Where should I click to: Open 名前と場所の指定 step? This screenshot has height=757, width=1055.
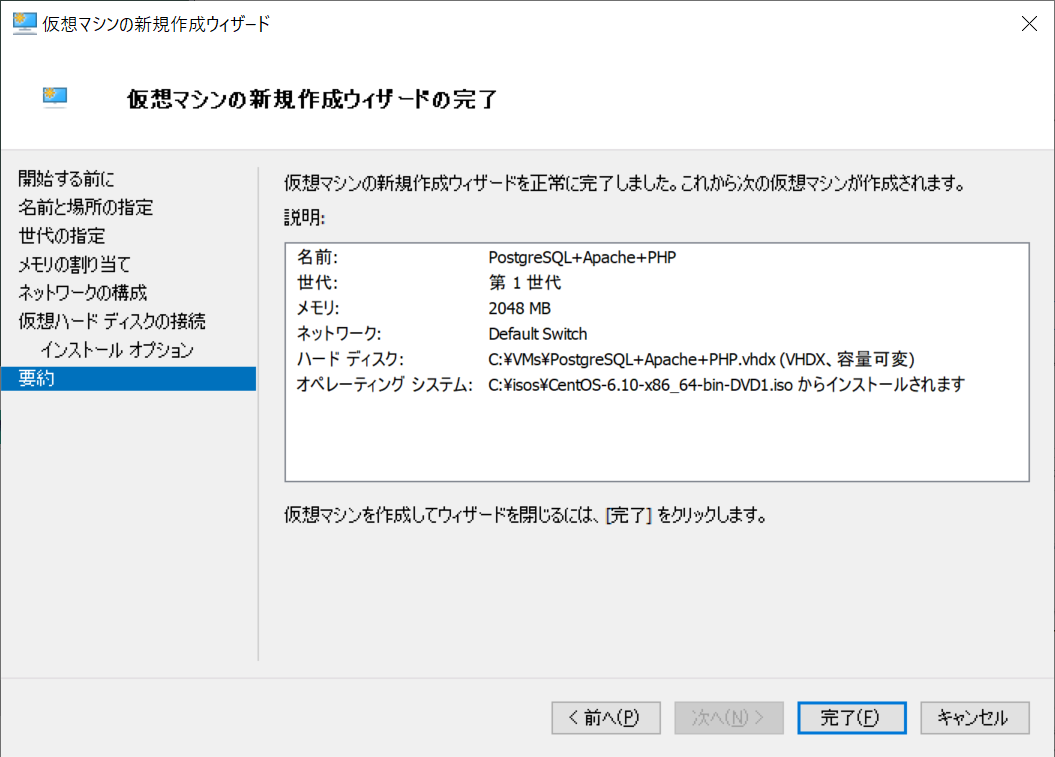click(85, 207)
